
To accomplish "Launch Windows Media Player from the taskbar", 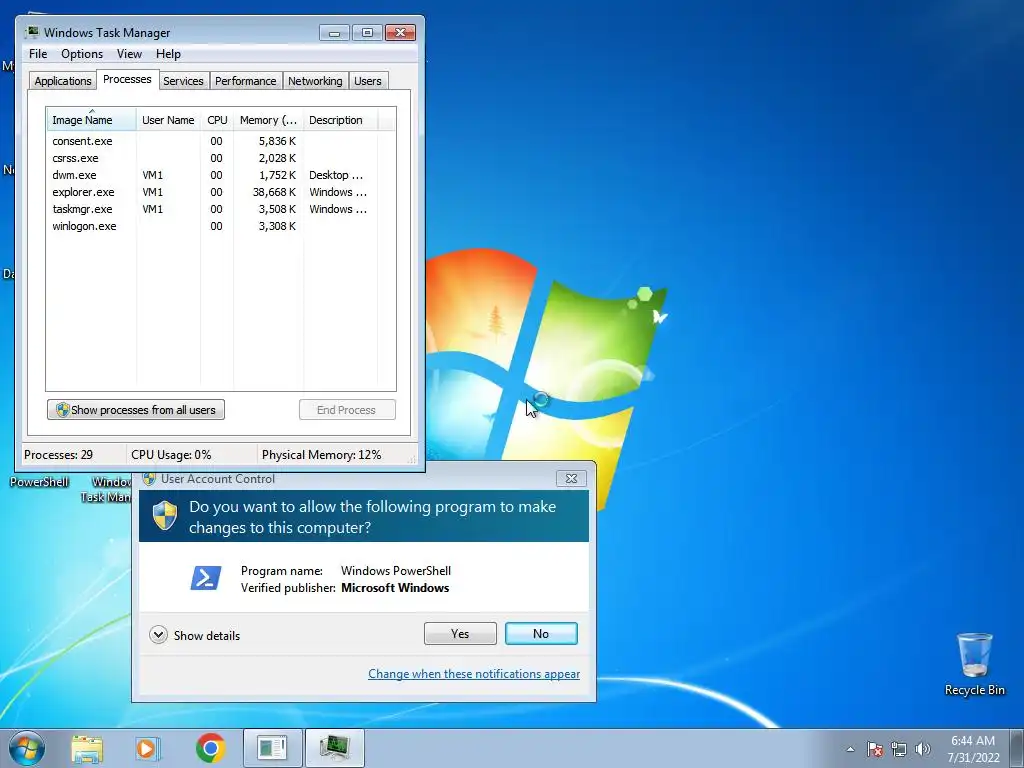I will (x=148, y=748).
